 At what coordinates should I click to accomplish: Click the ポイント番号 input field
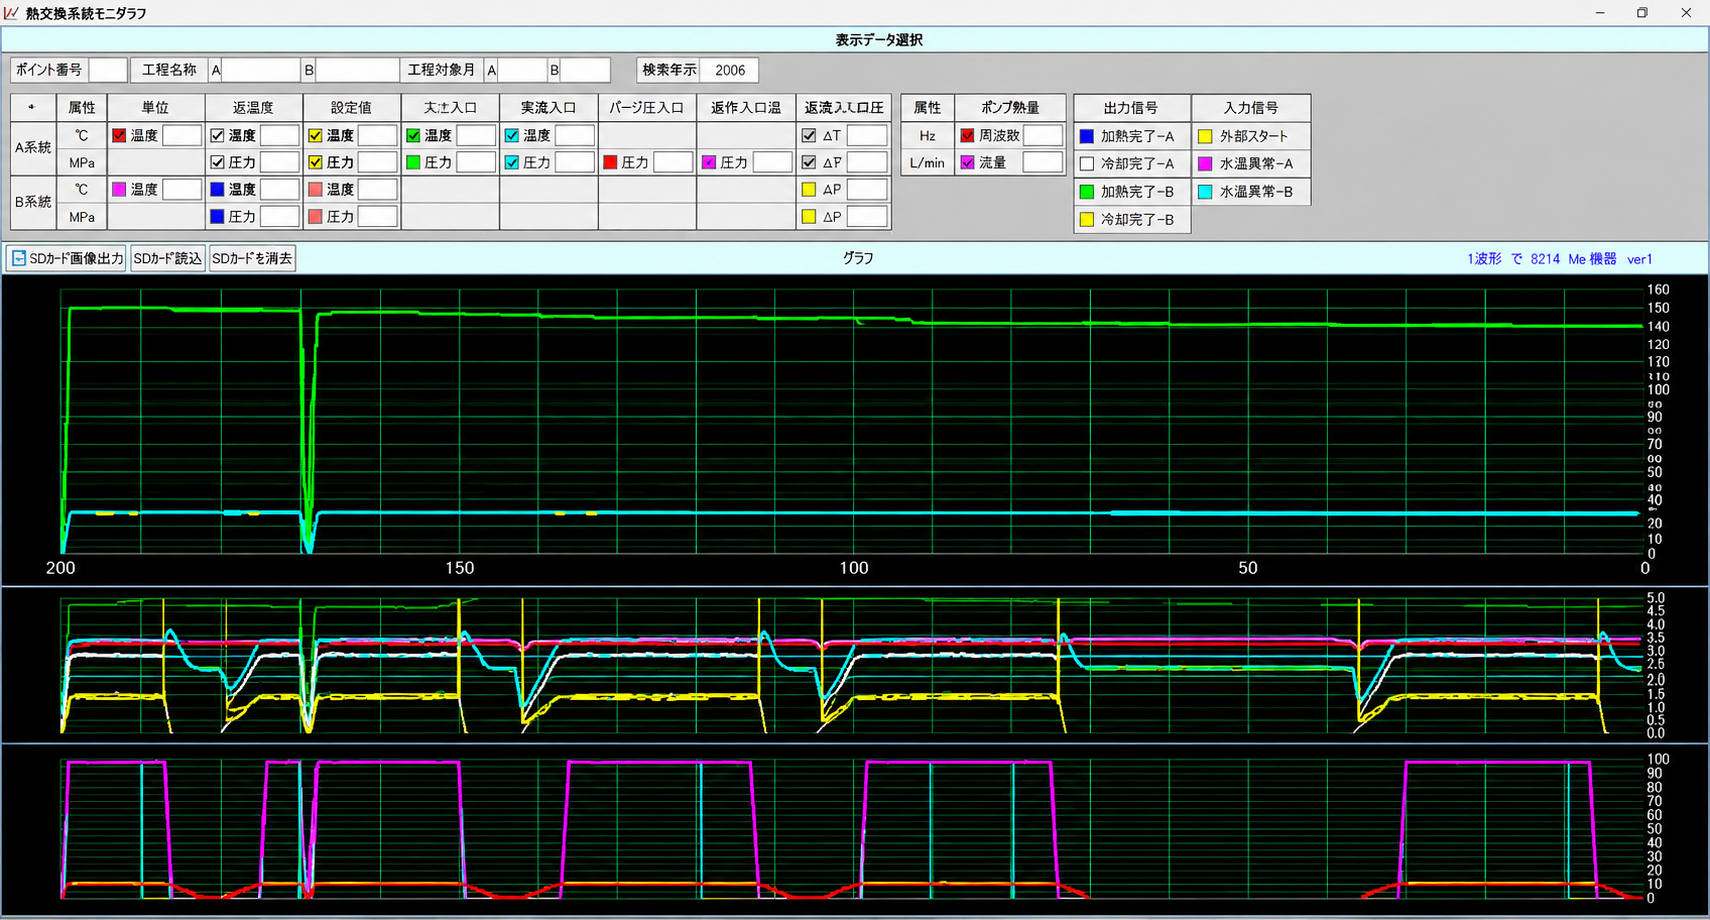(x=108, y=70)
